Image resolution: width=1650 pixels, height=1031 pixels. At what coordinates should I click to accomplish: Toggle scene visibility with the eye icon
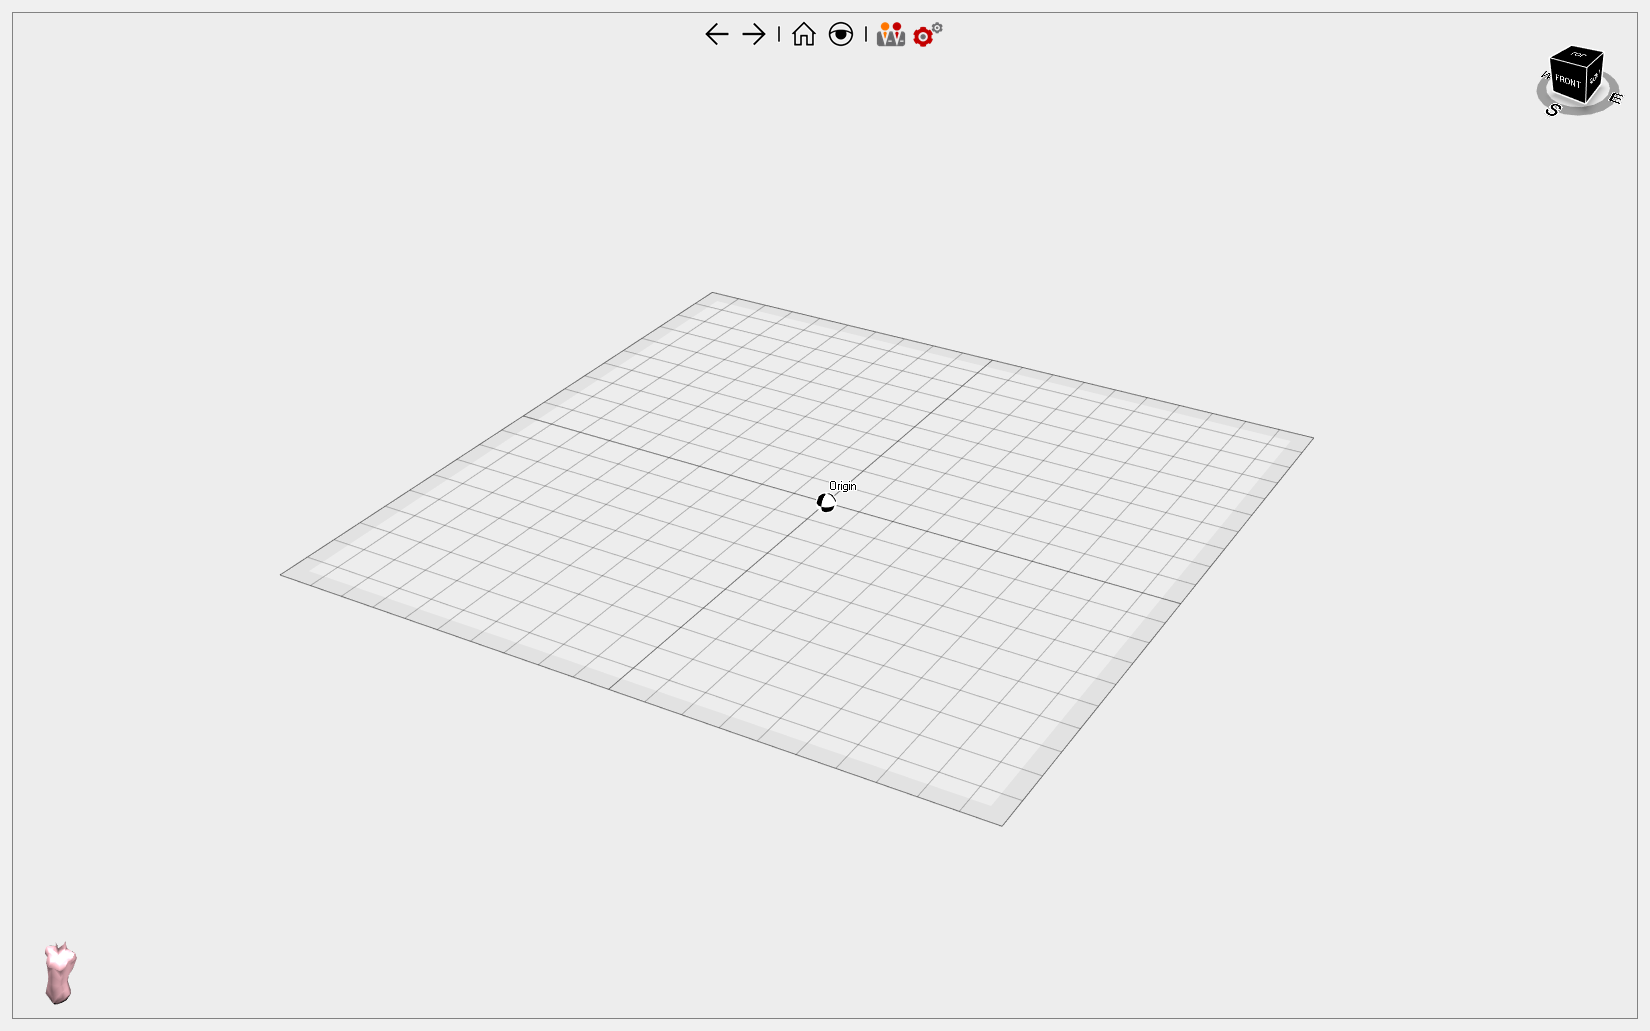tap(841, 34)
